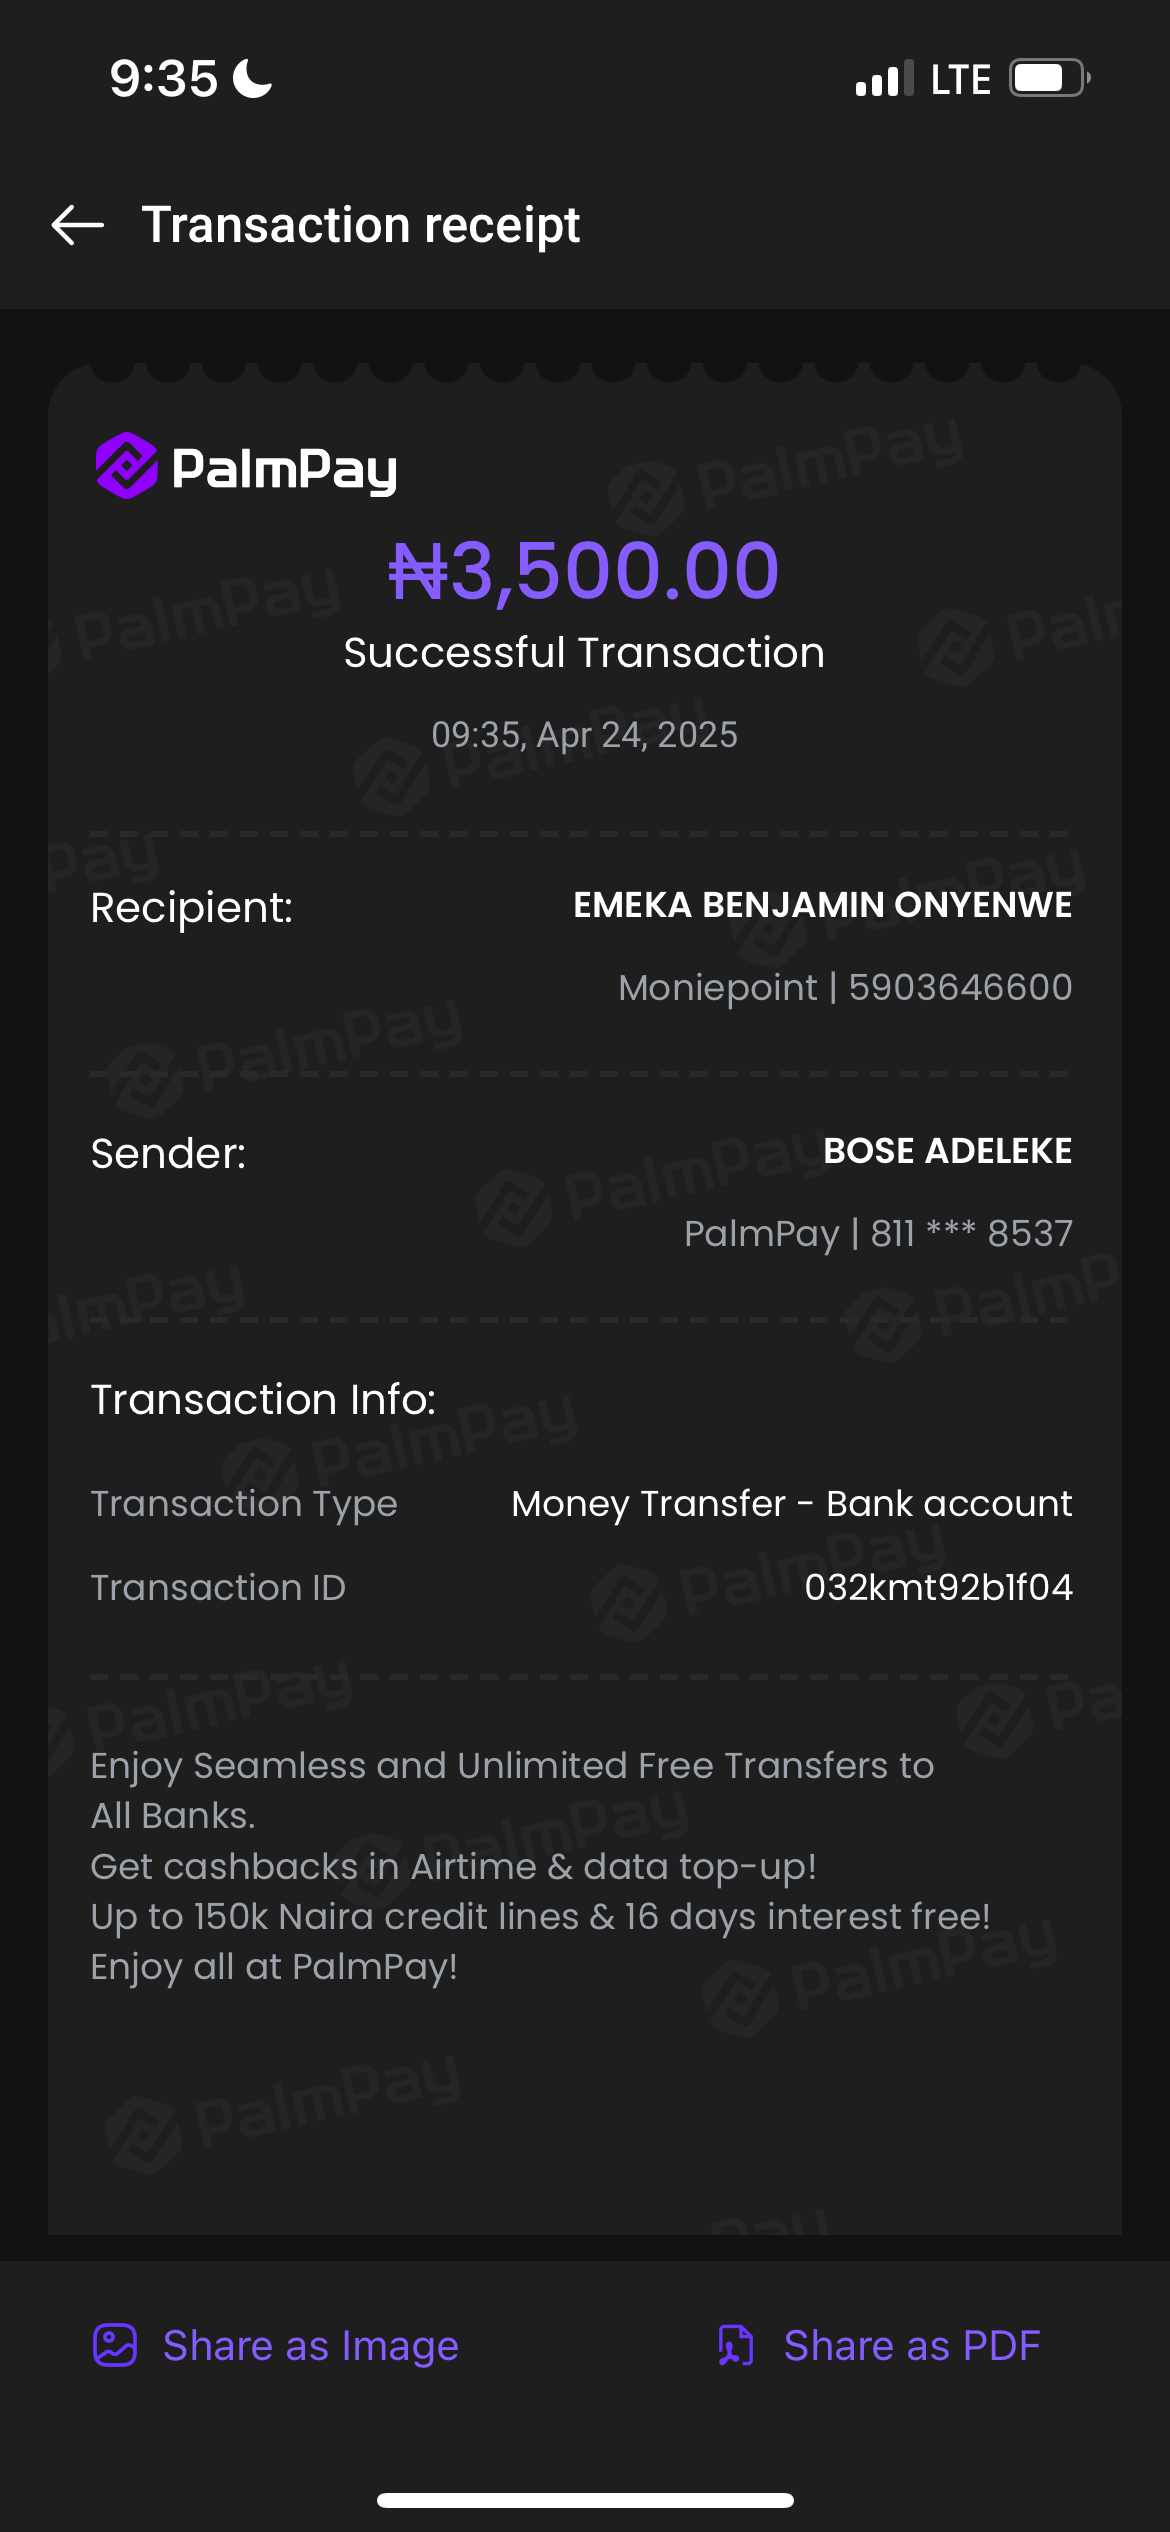This screenshot has width=1170, height=2532.
Task: Tap sender name BOSE ADELEKE
Action: (x=947, y=1151)
